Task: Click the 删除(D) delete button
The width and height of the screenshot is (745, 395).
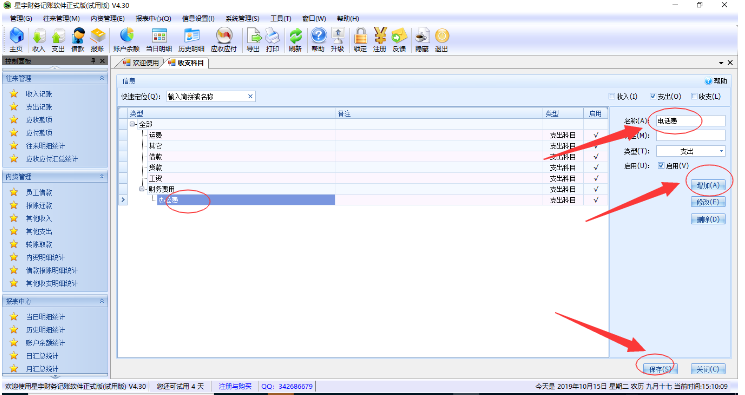Action: [708, 219]
